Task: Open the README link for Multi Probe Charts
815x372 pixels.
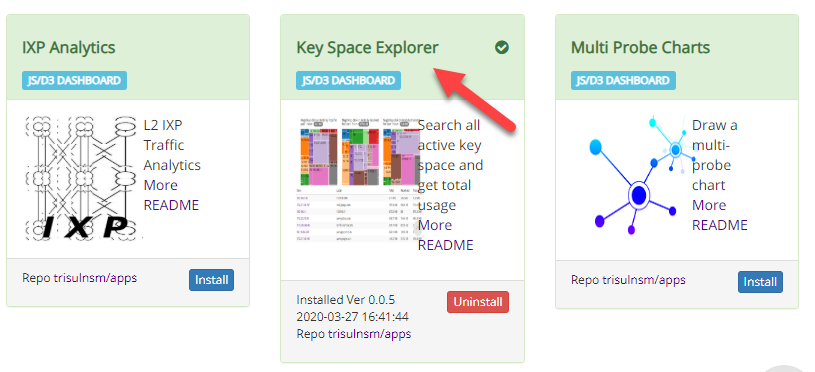Action: pyautogui.click(x=720, y=225)
